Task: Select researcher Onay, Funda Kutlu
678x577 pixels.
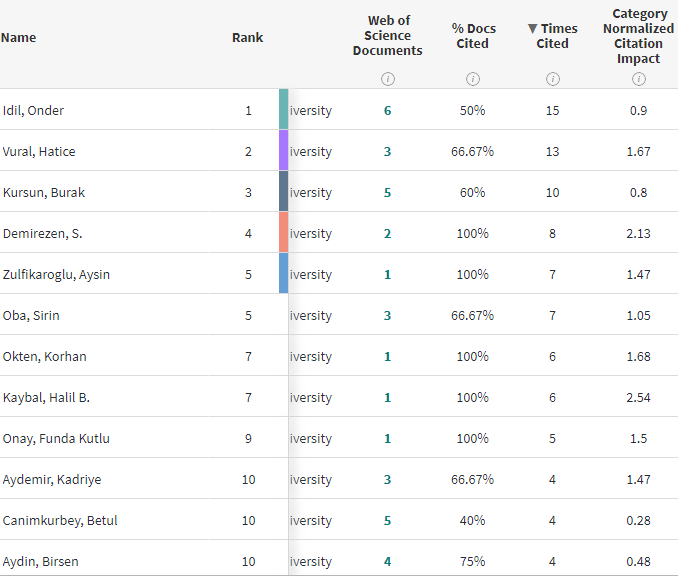Action: 56,438
